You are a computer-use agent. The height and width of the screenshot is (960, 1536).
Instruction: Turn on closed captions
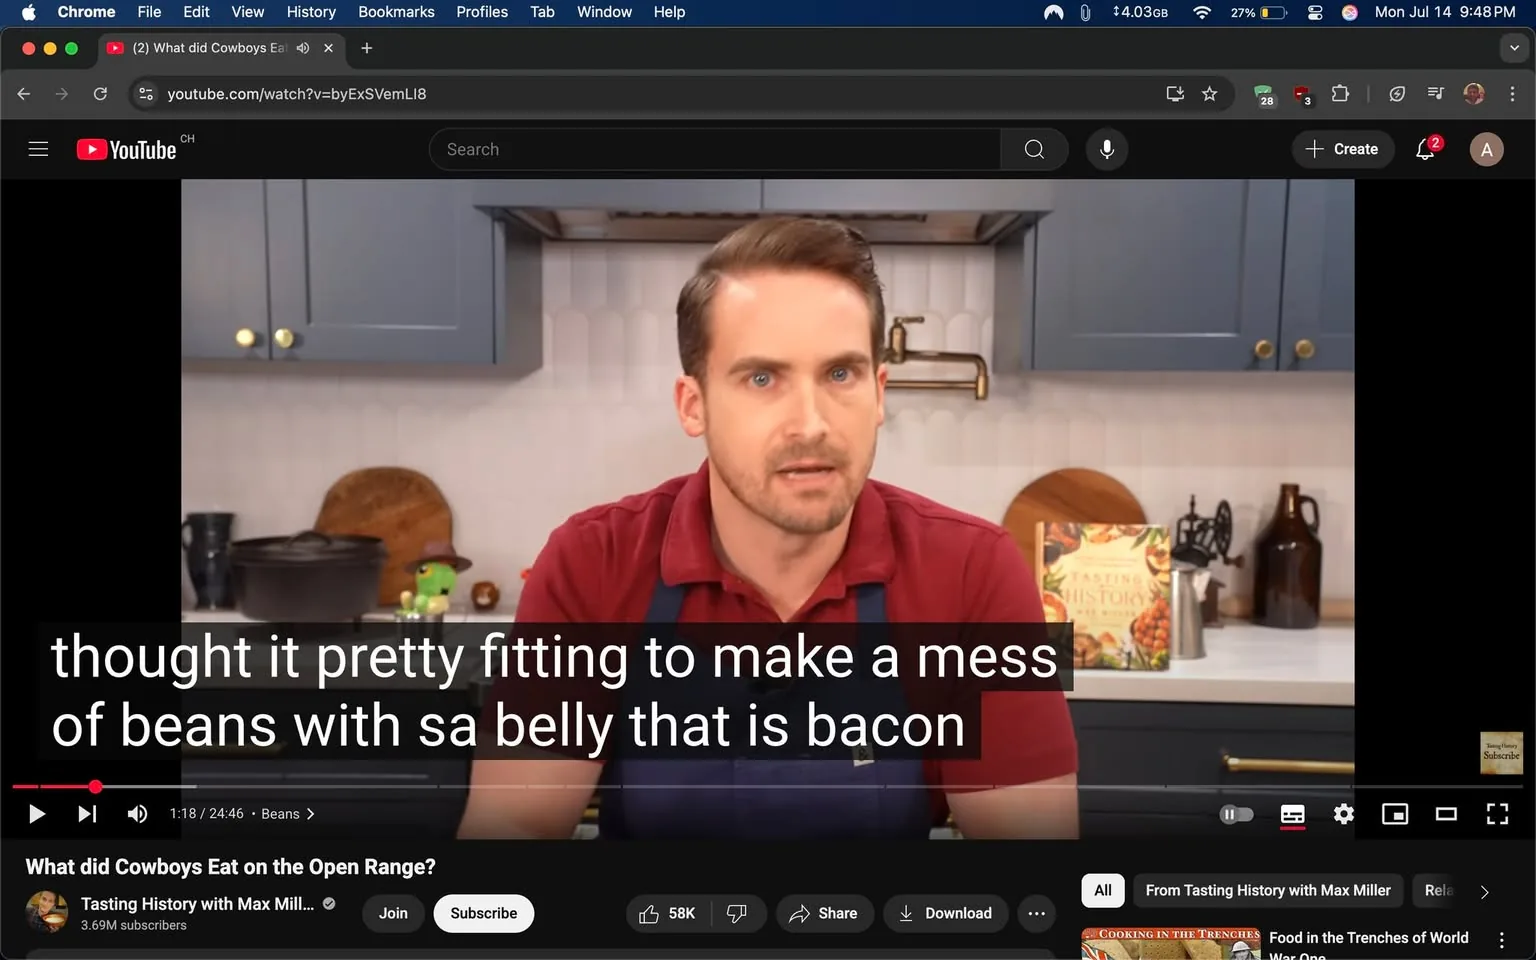click(1292, 814)
